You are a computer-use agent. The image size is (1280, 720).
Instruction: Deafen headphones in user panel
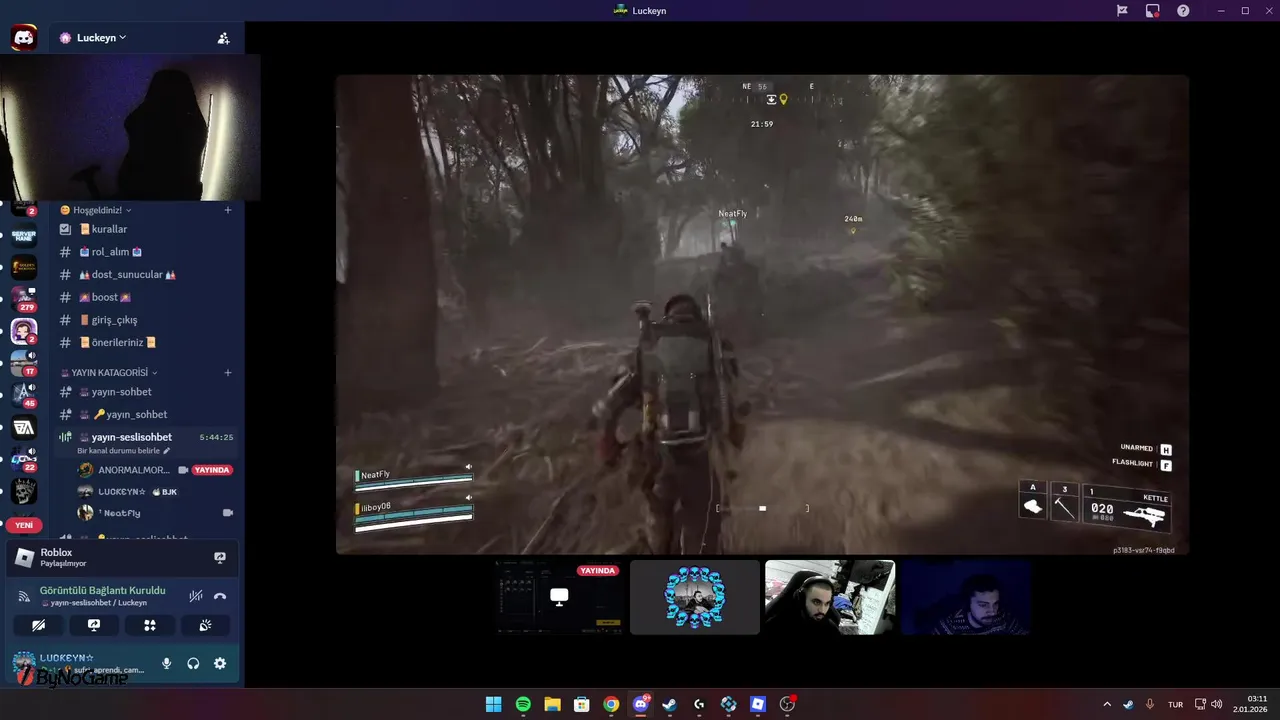(x=193, y=663)
